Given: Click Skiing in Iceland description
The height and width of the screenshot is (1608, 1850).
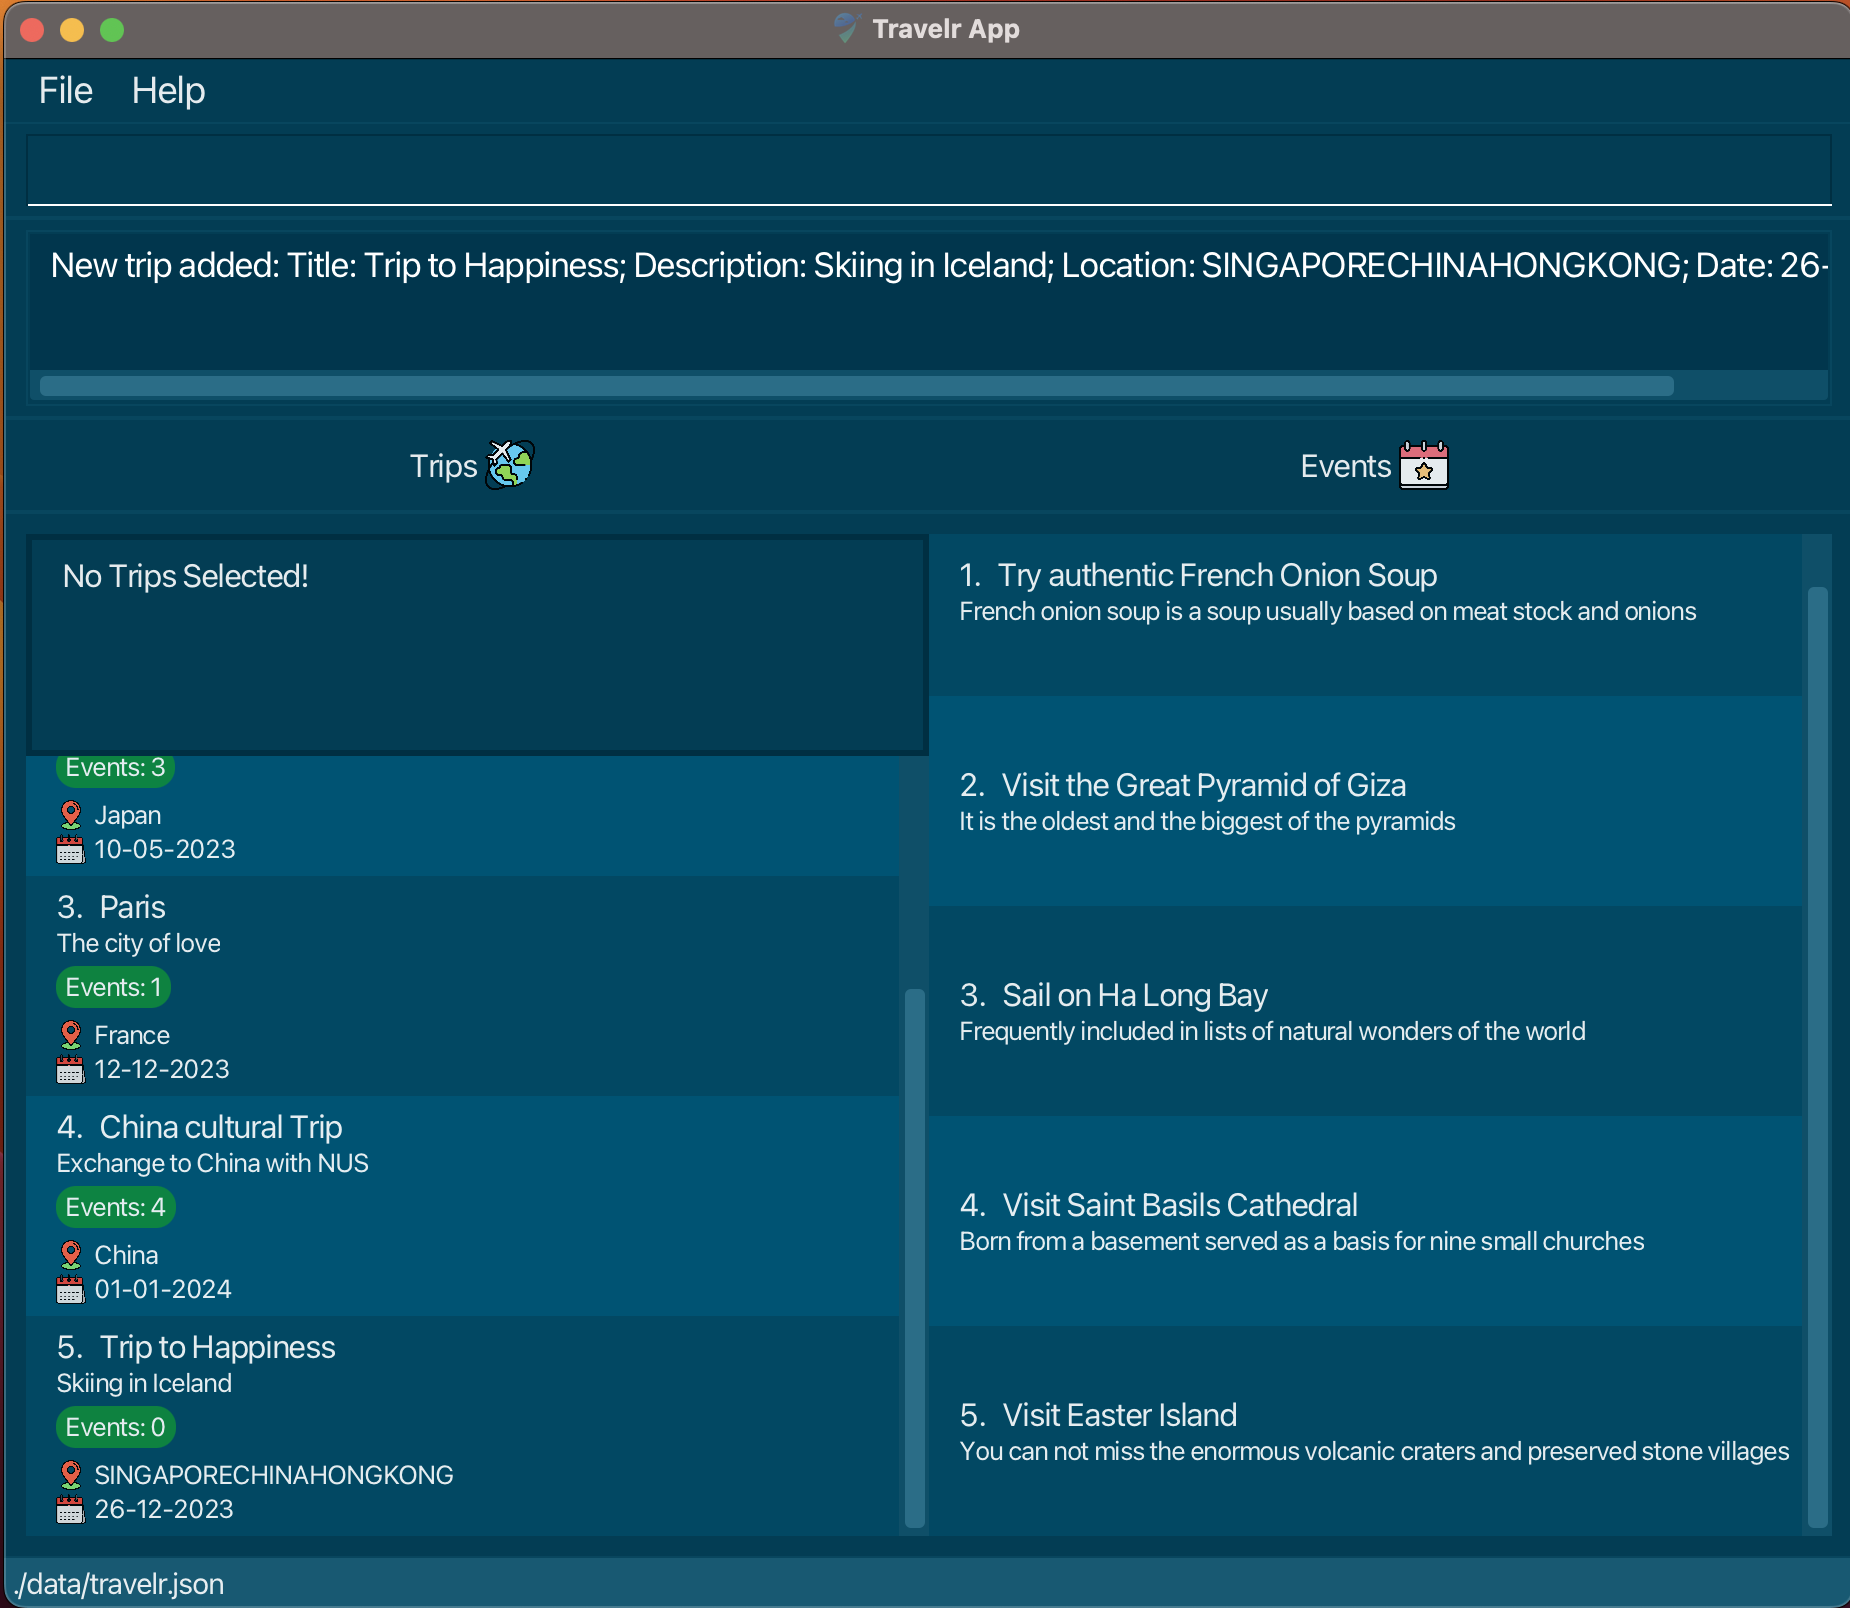Looking at the screenshot, I should pyautogui.click(x=144, y=1383).
